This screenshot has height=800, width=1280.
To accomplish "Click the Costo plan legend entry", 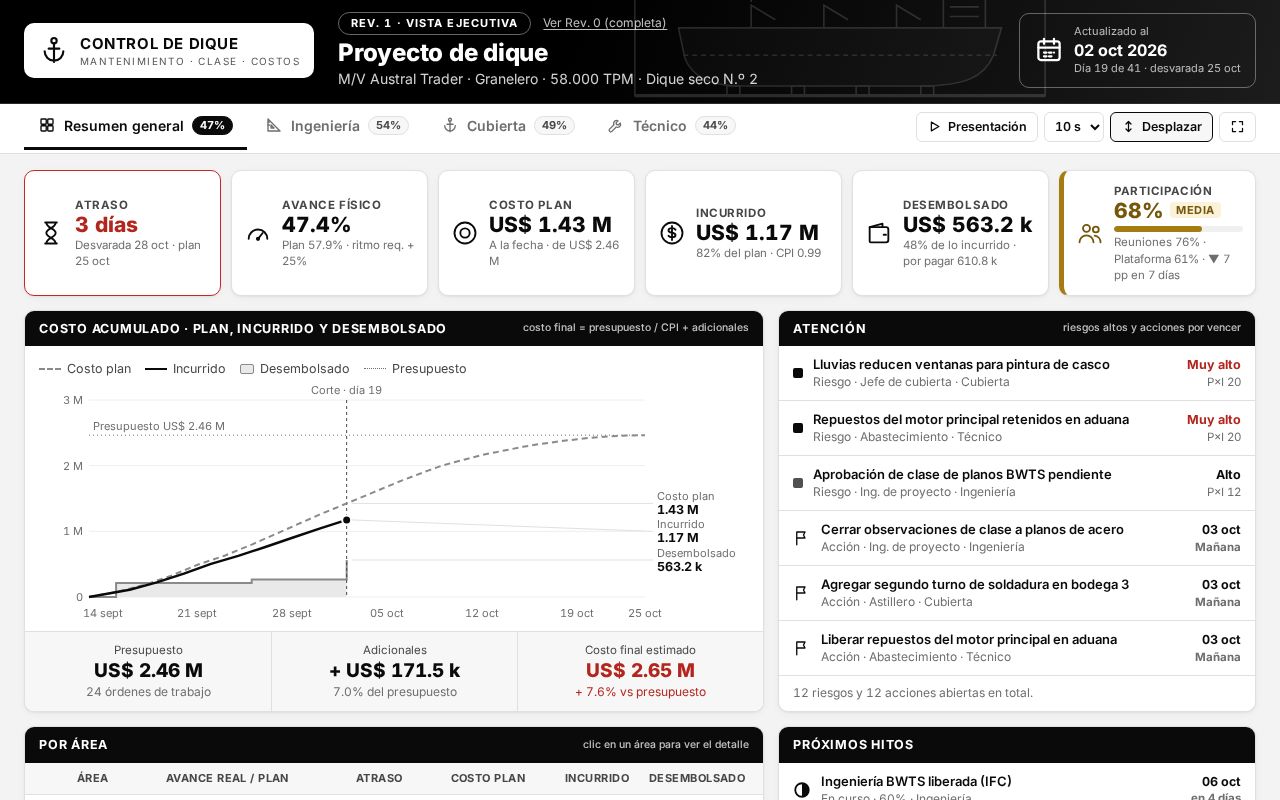I will pos(85,369).
